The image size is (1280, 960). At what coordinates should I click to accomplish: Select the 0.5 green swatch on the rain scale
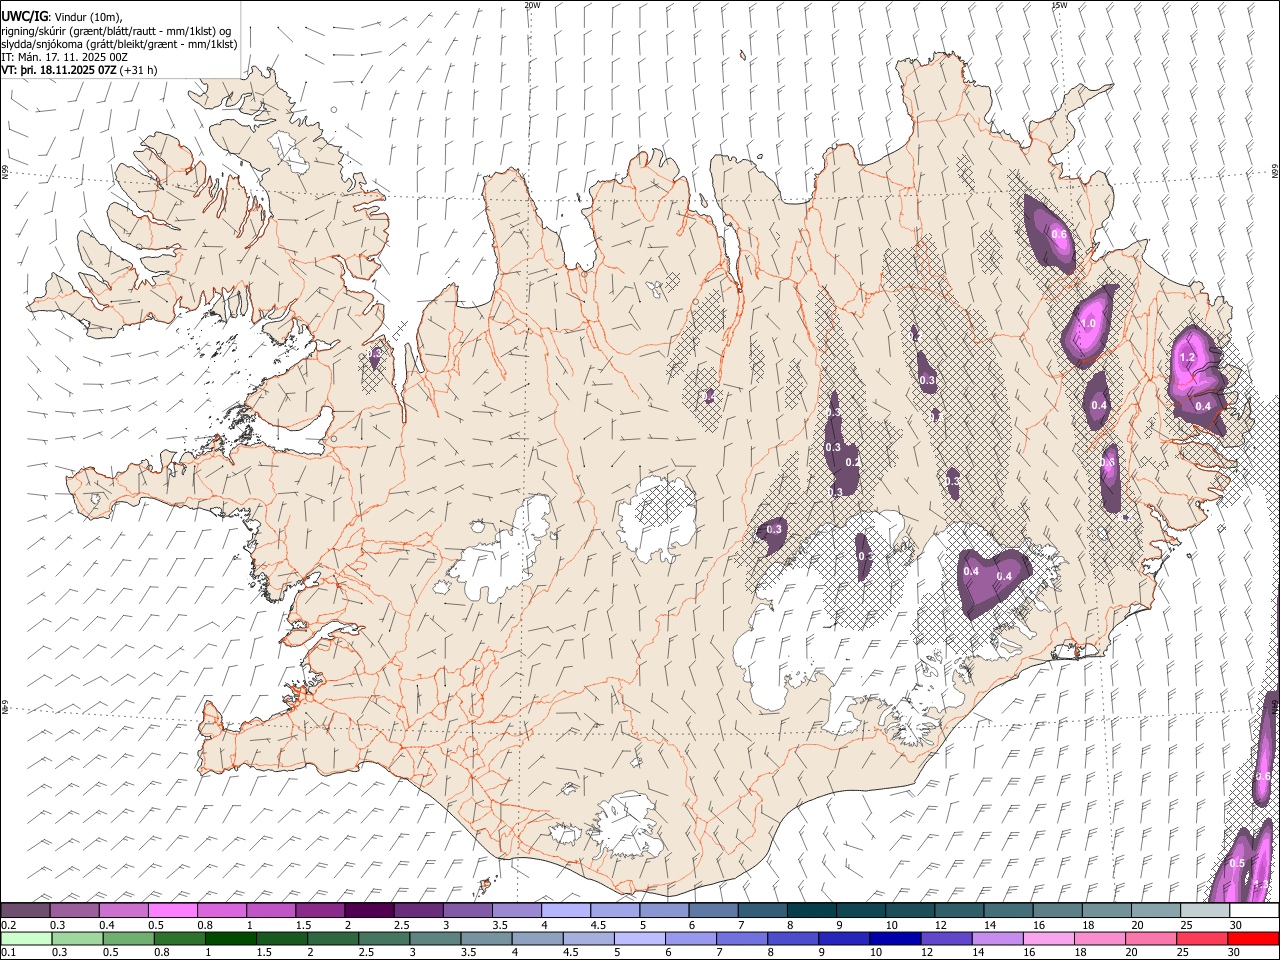pos(128,938)
